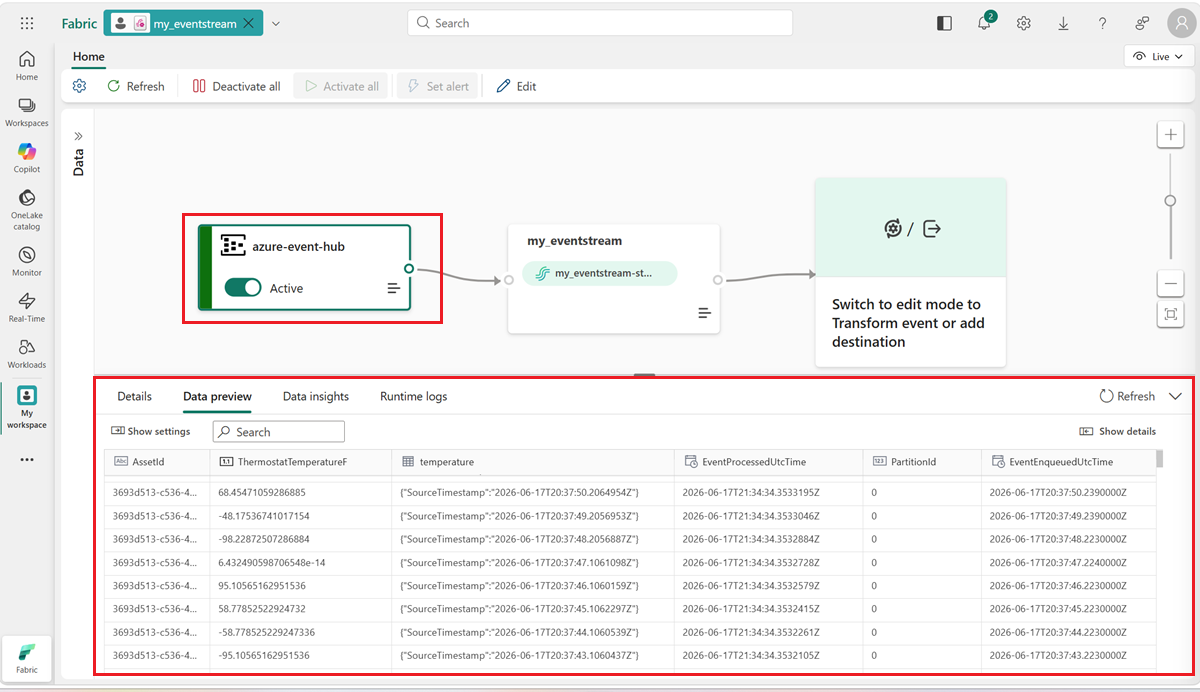The height and width of the screenshot is (692, 1200).
Task: Click Activate all button
Action: point(341,86)
